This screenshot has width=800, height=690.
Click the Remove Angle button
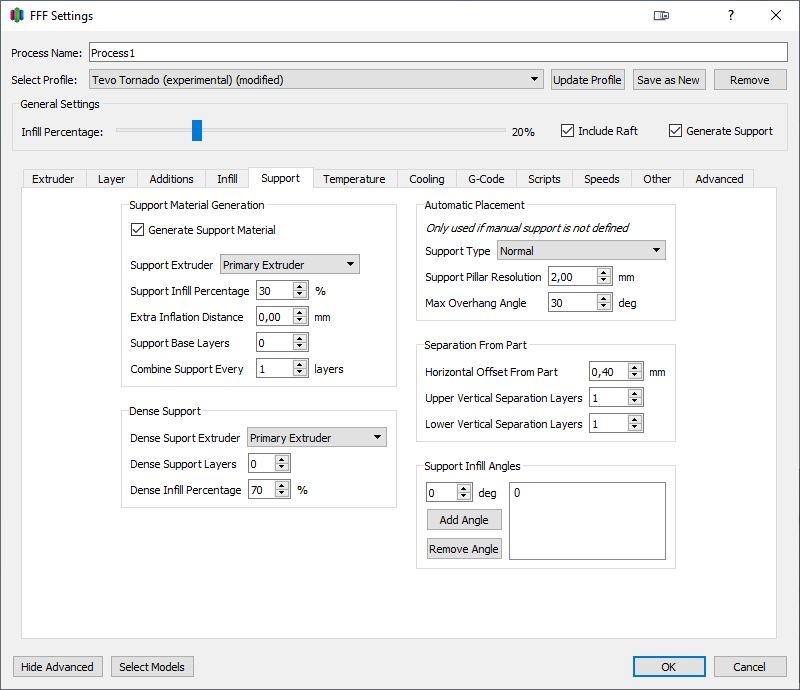coord(464,549)
